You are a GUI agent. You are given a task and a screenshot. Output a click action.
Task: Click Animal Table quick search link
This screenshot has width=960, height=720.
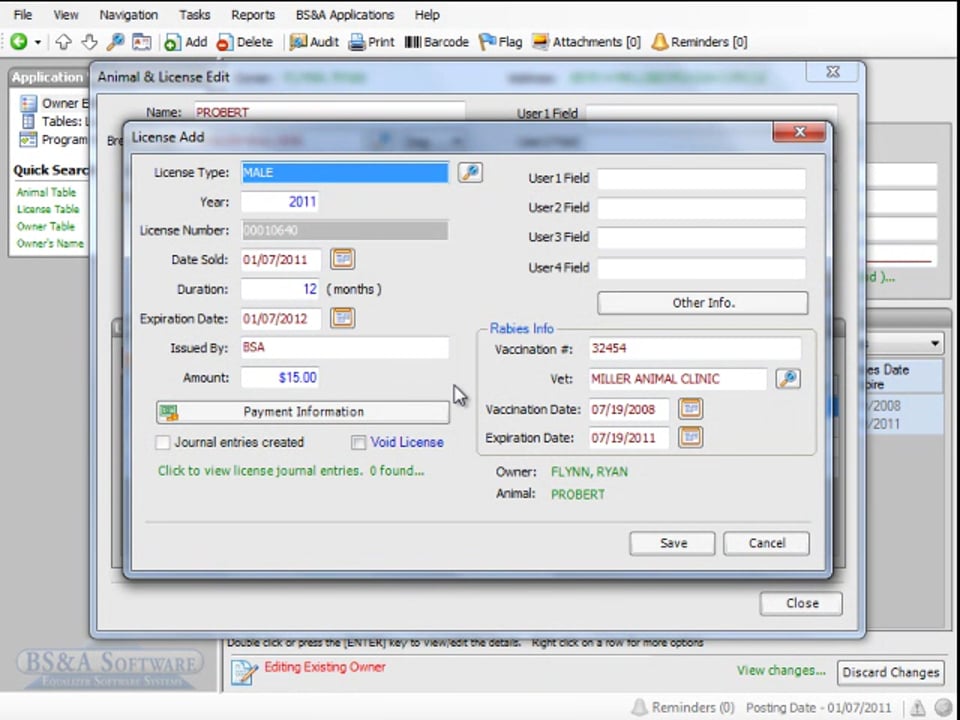[47, 192]
